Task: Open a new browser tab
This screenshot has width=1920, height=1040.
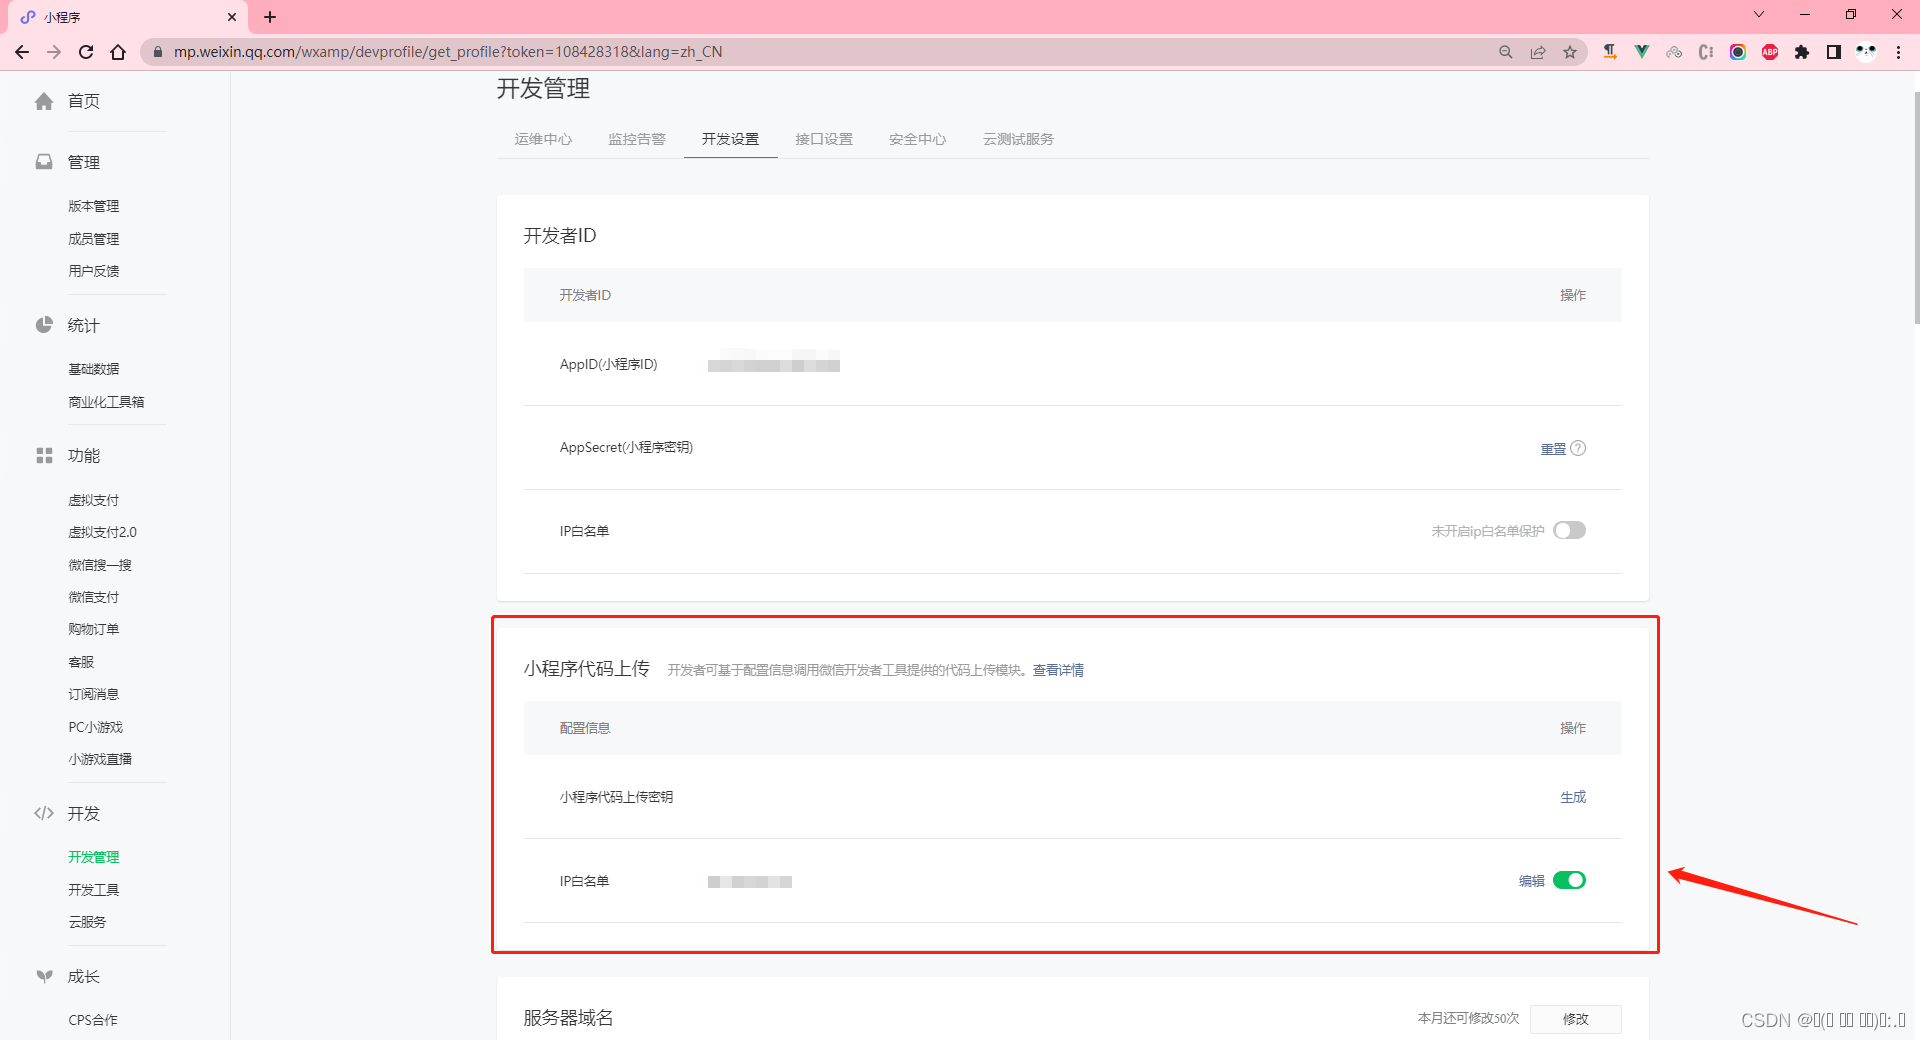Action: 270,17
